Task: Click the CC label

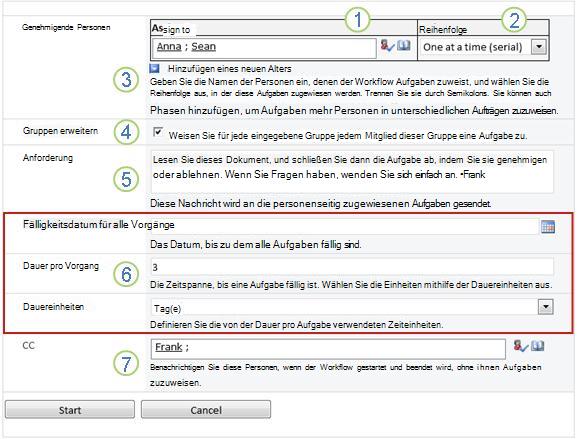Action: coord(29,346)
